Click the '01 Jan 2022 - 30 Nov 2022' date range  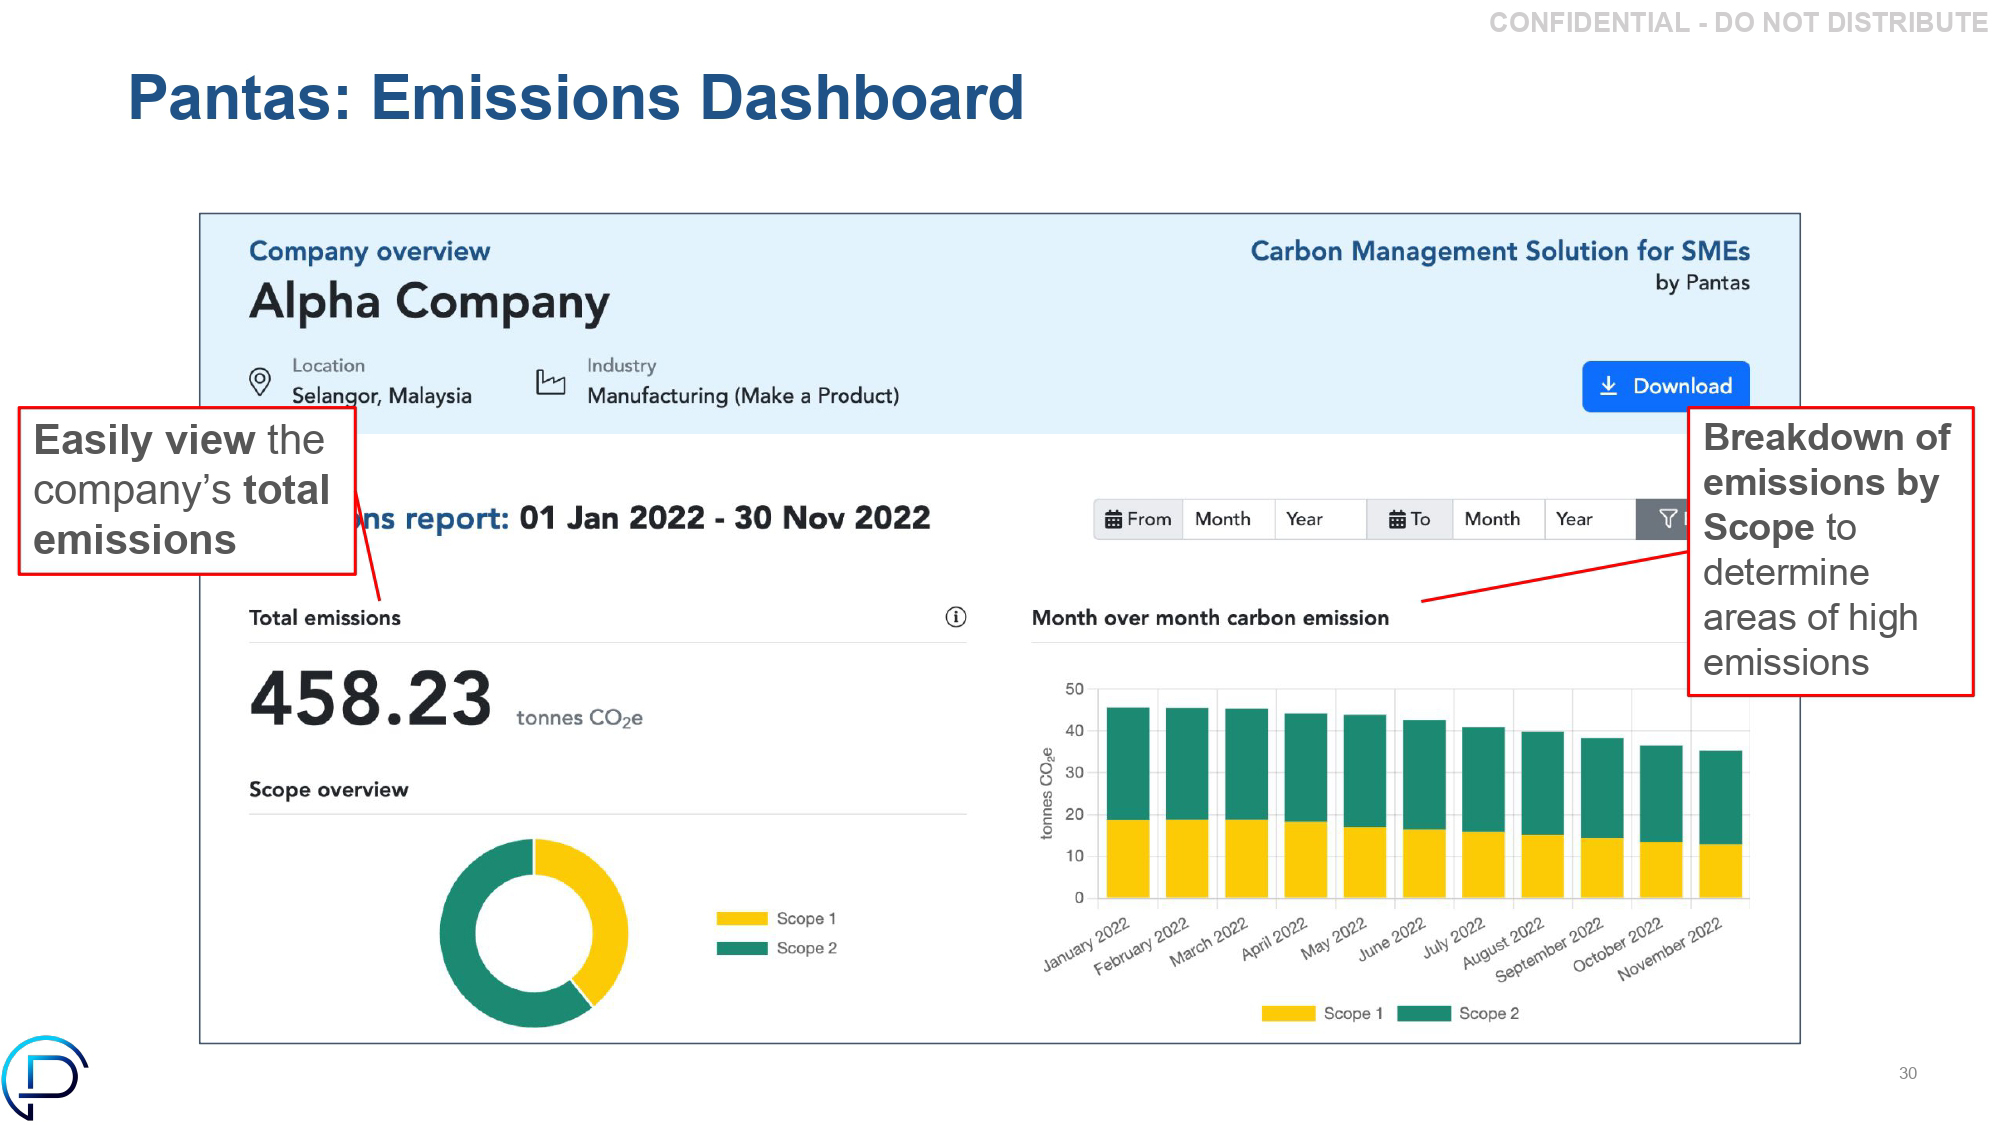click(x=725, y=517)
